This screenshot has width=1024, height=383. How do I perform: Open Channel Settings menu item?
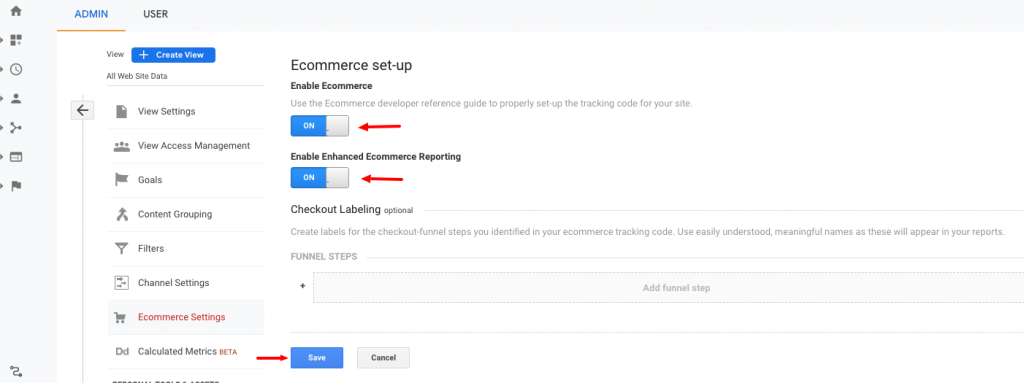click(186, 283)
